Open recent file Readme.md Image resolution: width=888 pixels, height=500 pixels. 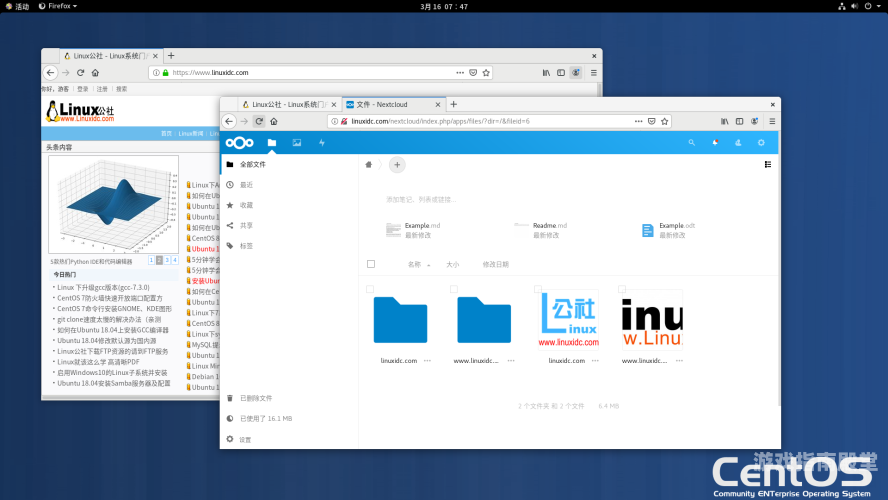click(x=541, y=230)
